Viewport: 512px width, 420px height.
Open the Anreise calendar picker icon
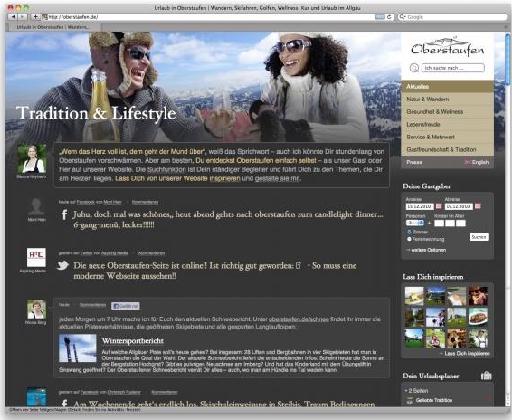point(439,206)
